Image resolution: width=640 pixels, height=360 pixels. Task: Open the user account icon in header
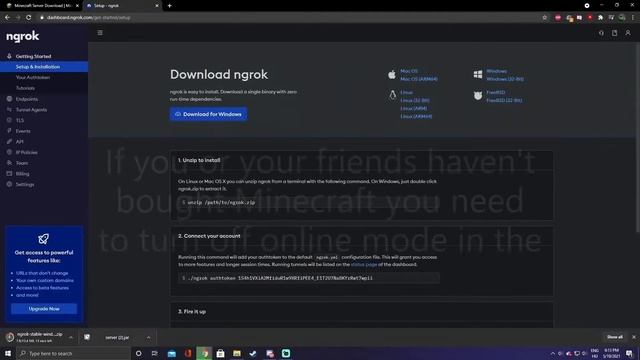point(628,33)
